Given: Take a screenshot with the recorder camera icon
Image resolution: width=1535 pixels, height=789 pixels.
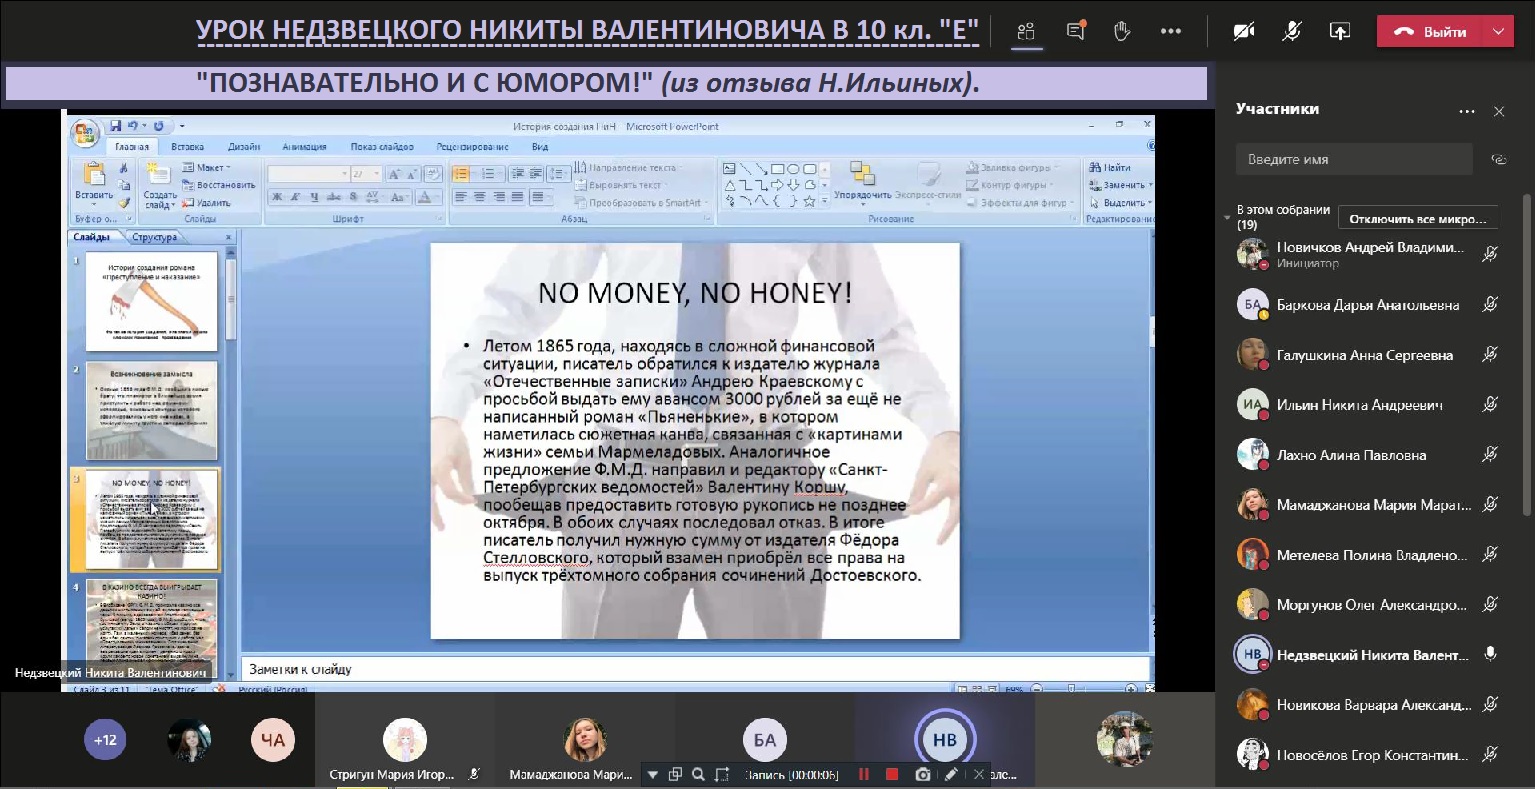Looking at the screenshot, I should coord(922,774).
